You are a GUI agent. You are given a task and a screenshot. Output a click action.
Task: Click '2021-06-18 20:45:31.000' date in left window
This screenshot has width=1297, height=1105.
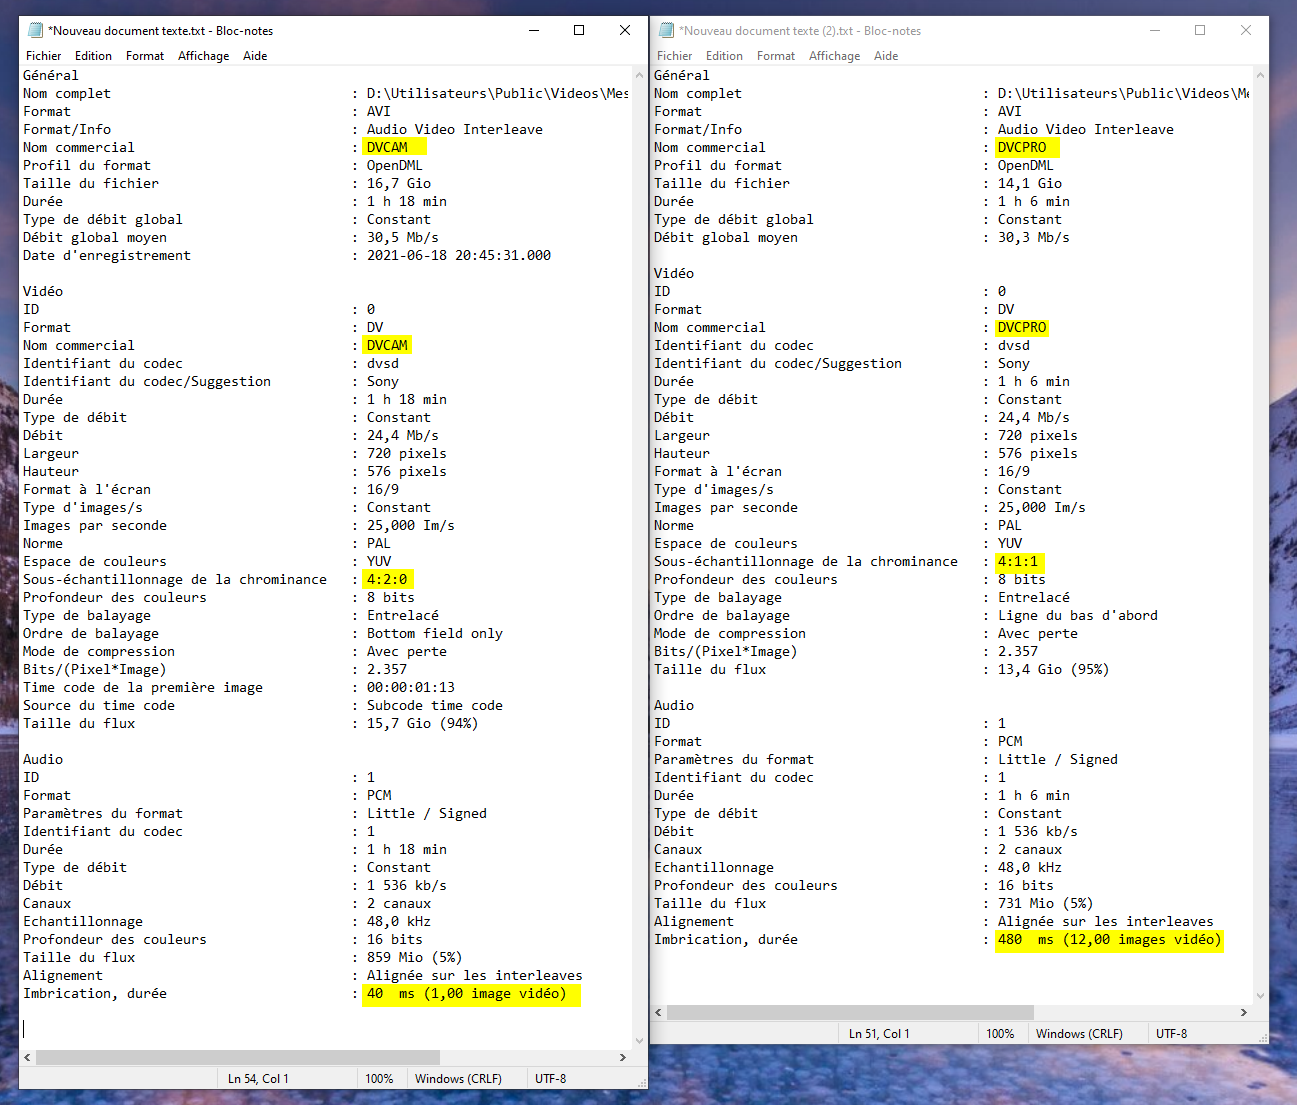pyautogui.click(x=459, y=255)
